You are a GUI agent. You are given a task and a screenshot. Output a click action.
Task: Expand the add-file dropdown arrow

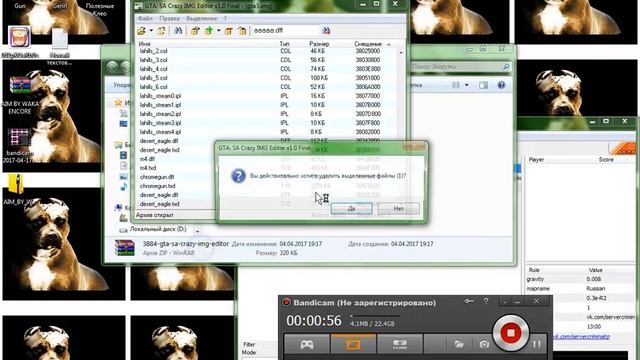218,31
